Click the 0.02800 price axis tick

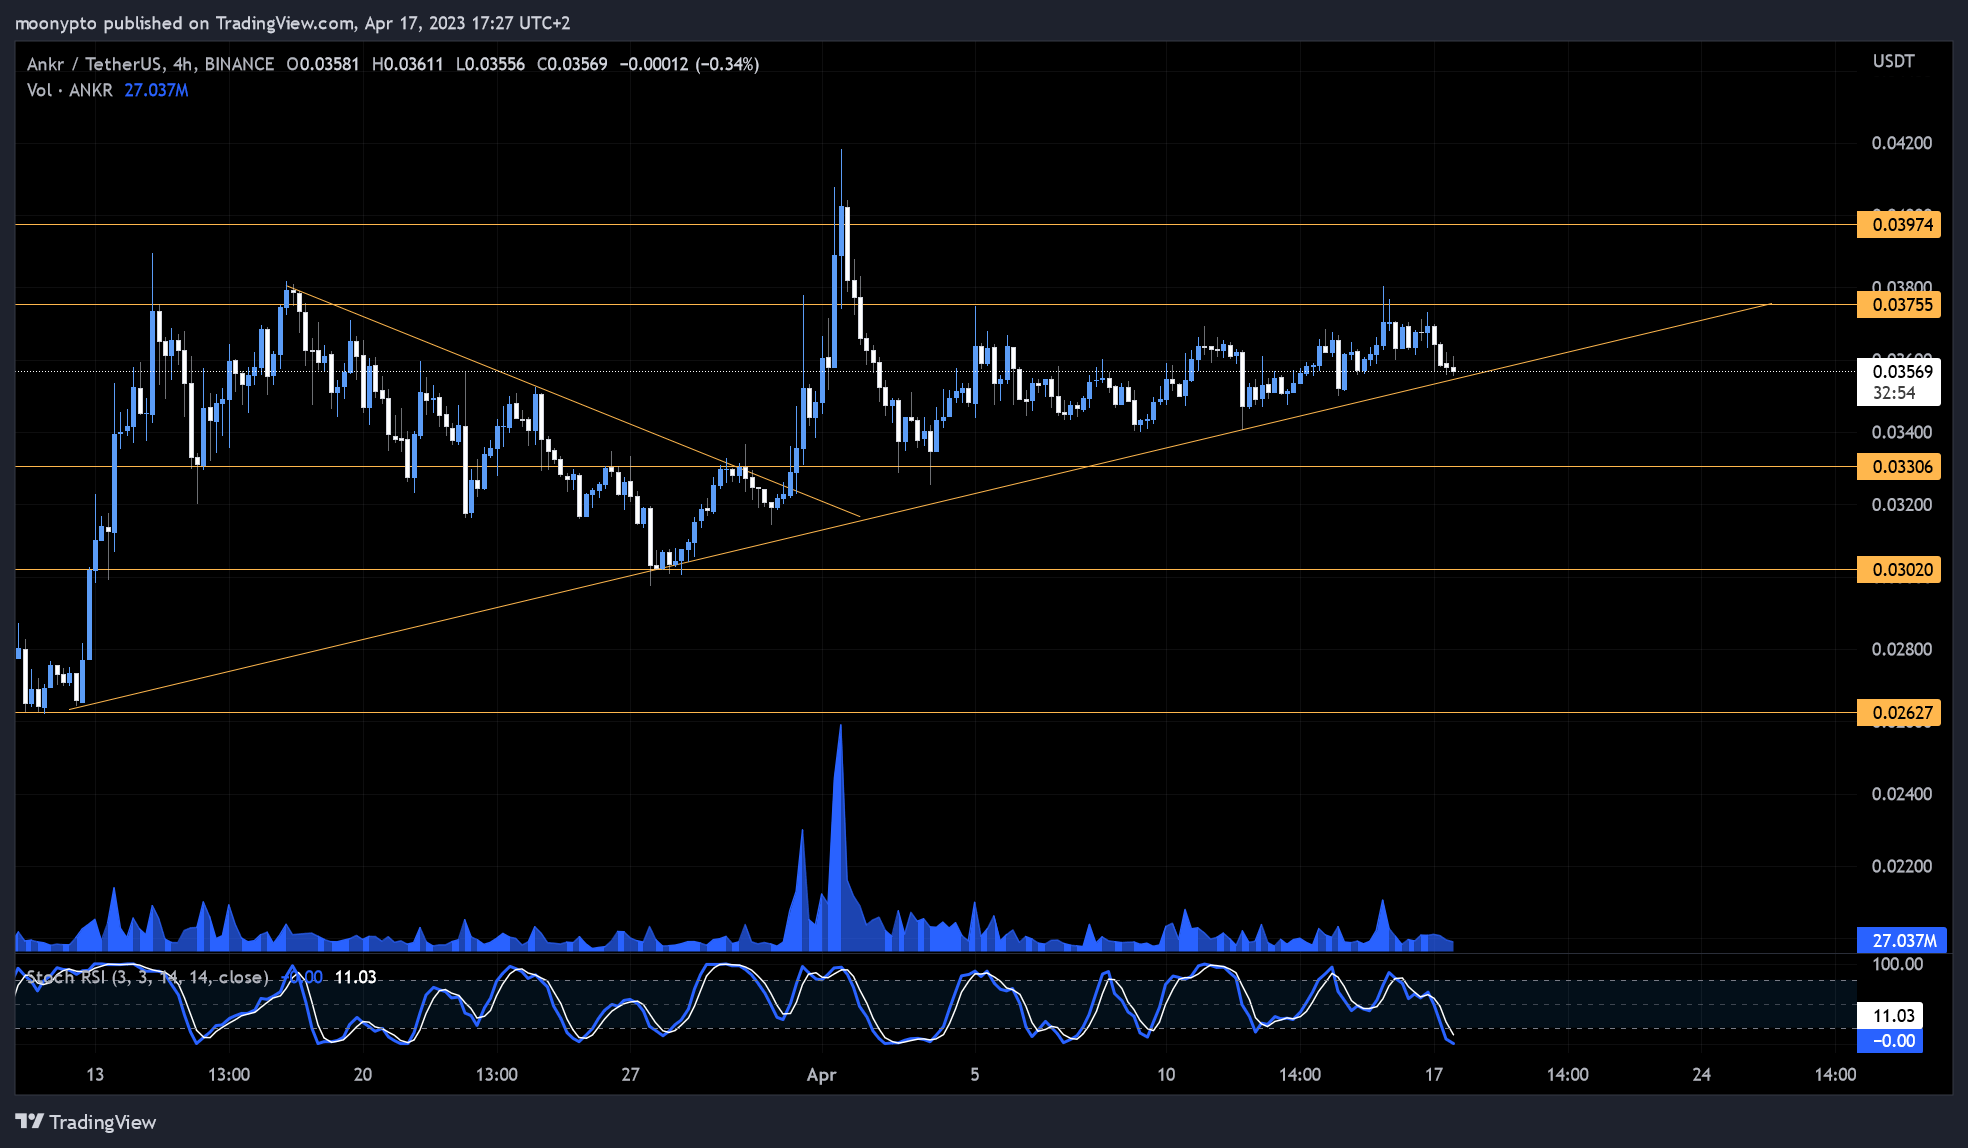click(1902, 649)
